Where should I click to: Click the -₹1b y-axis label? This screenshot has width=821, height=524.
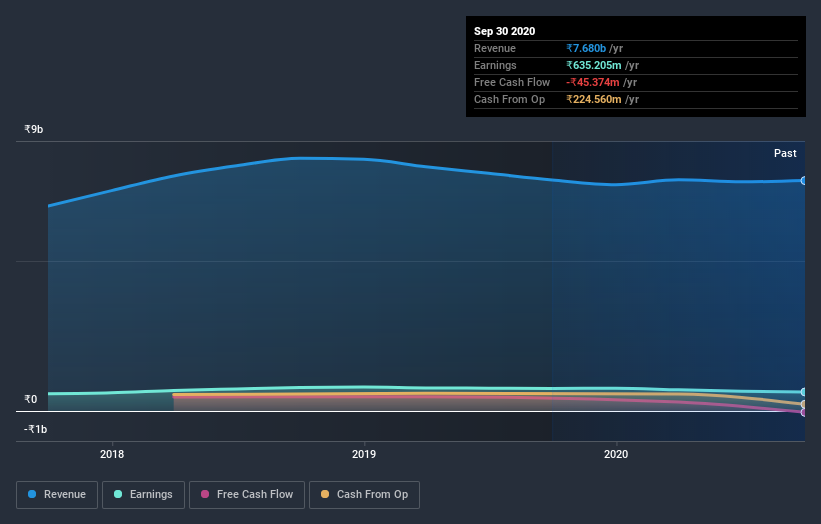[35, 429]
